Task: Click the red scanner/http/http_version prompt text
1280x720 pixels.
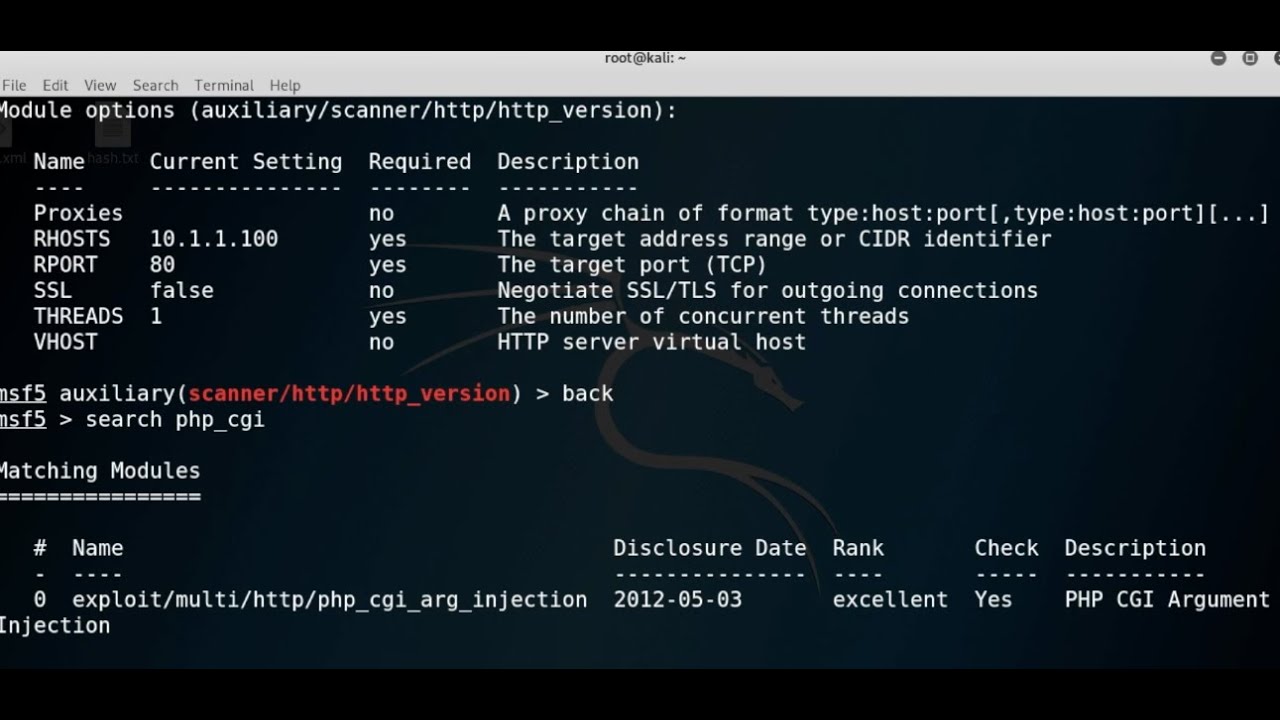Action: pos(349,394)
